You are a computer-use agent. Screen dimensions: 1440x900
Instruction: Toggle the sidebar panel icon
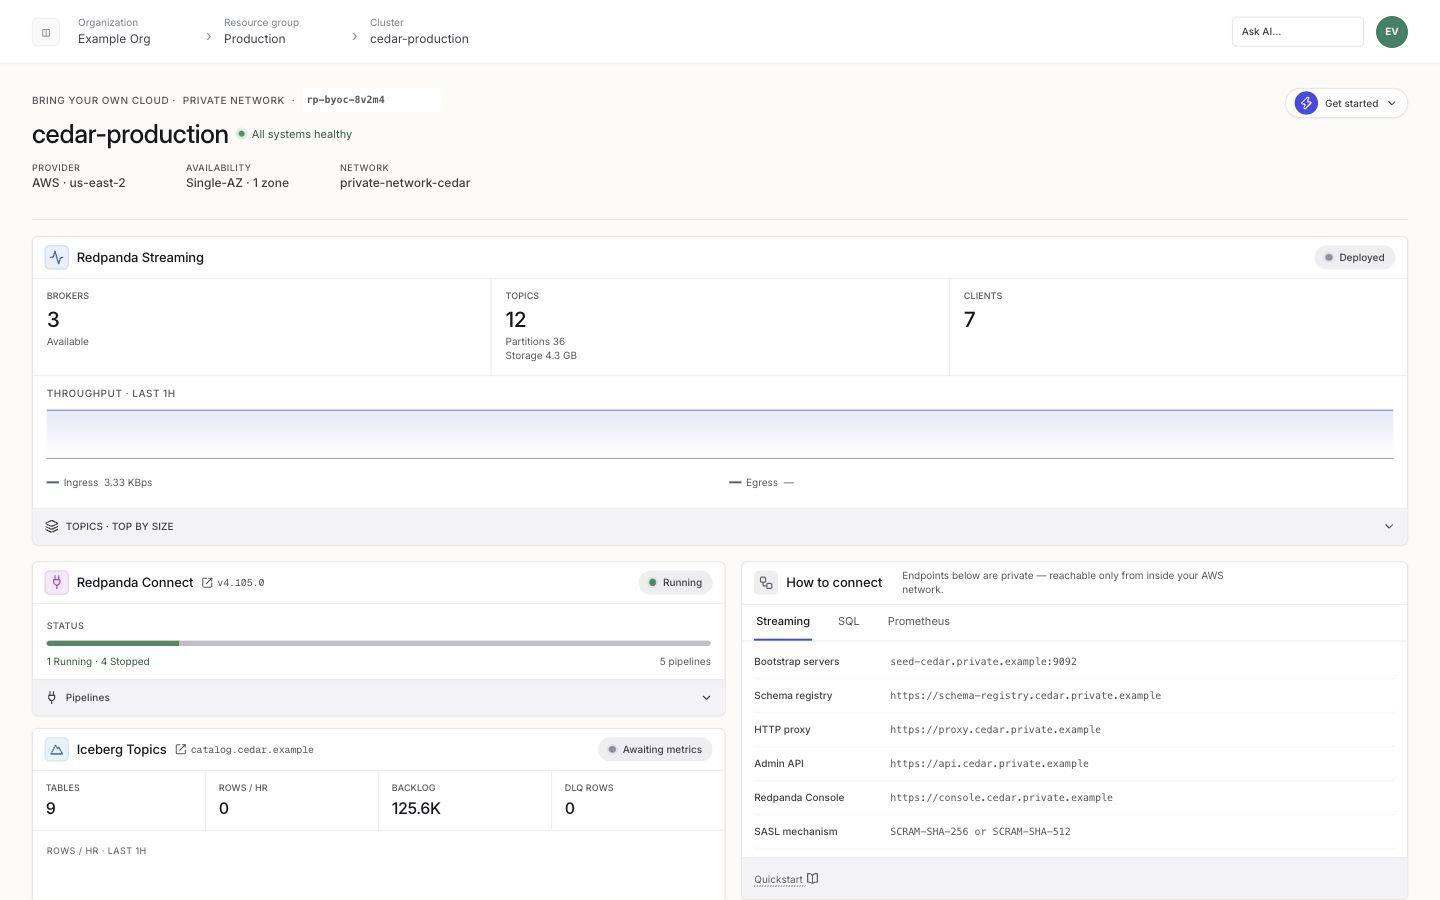click(x=46, y=32)
